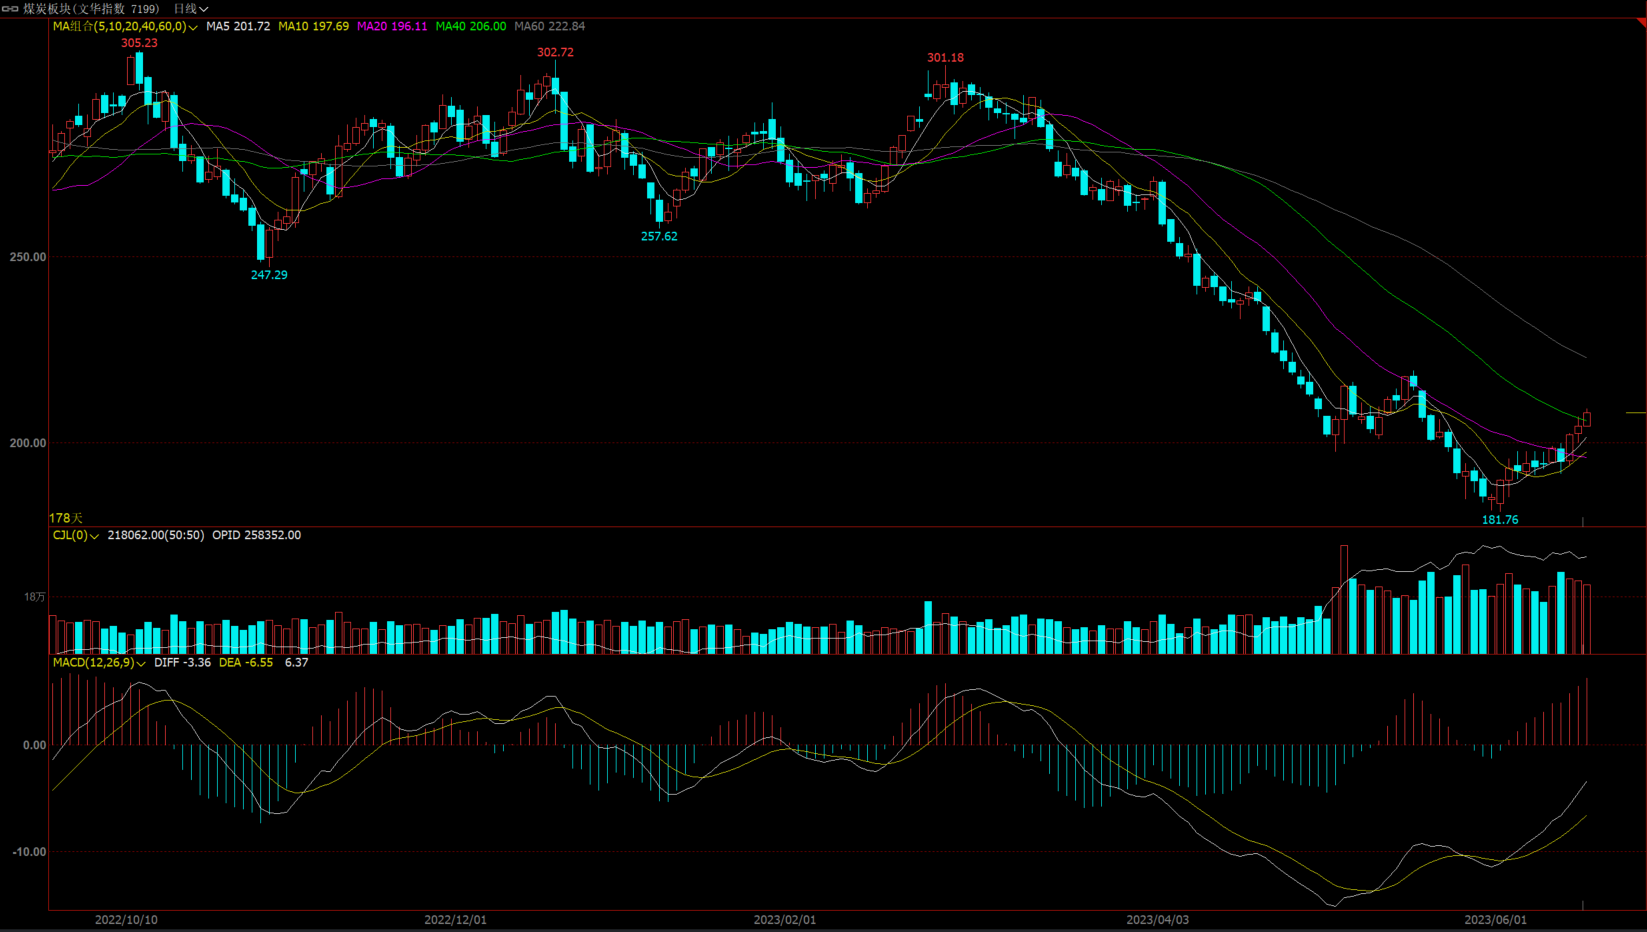Click the 200.00 price axis label

[x=28, y=443]
